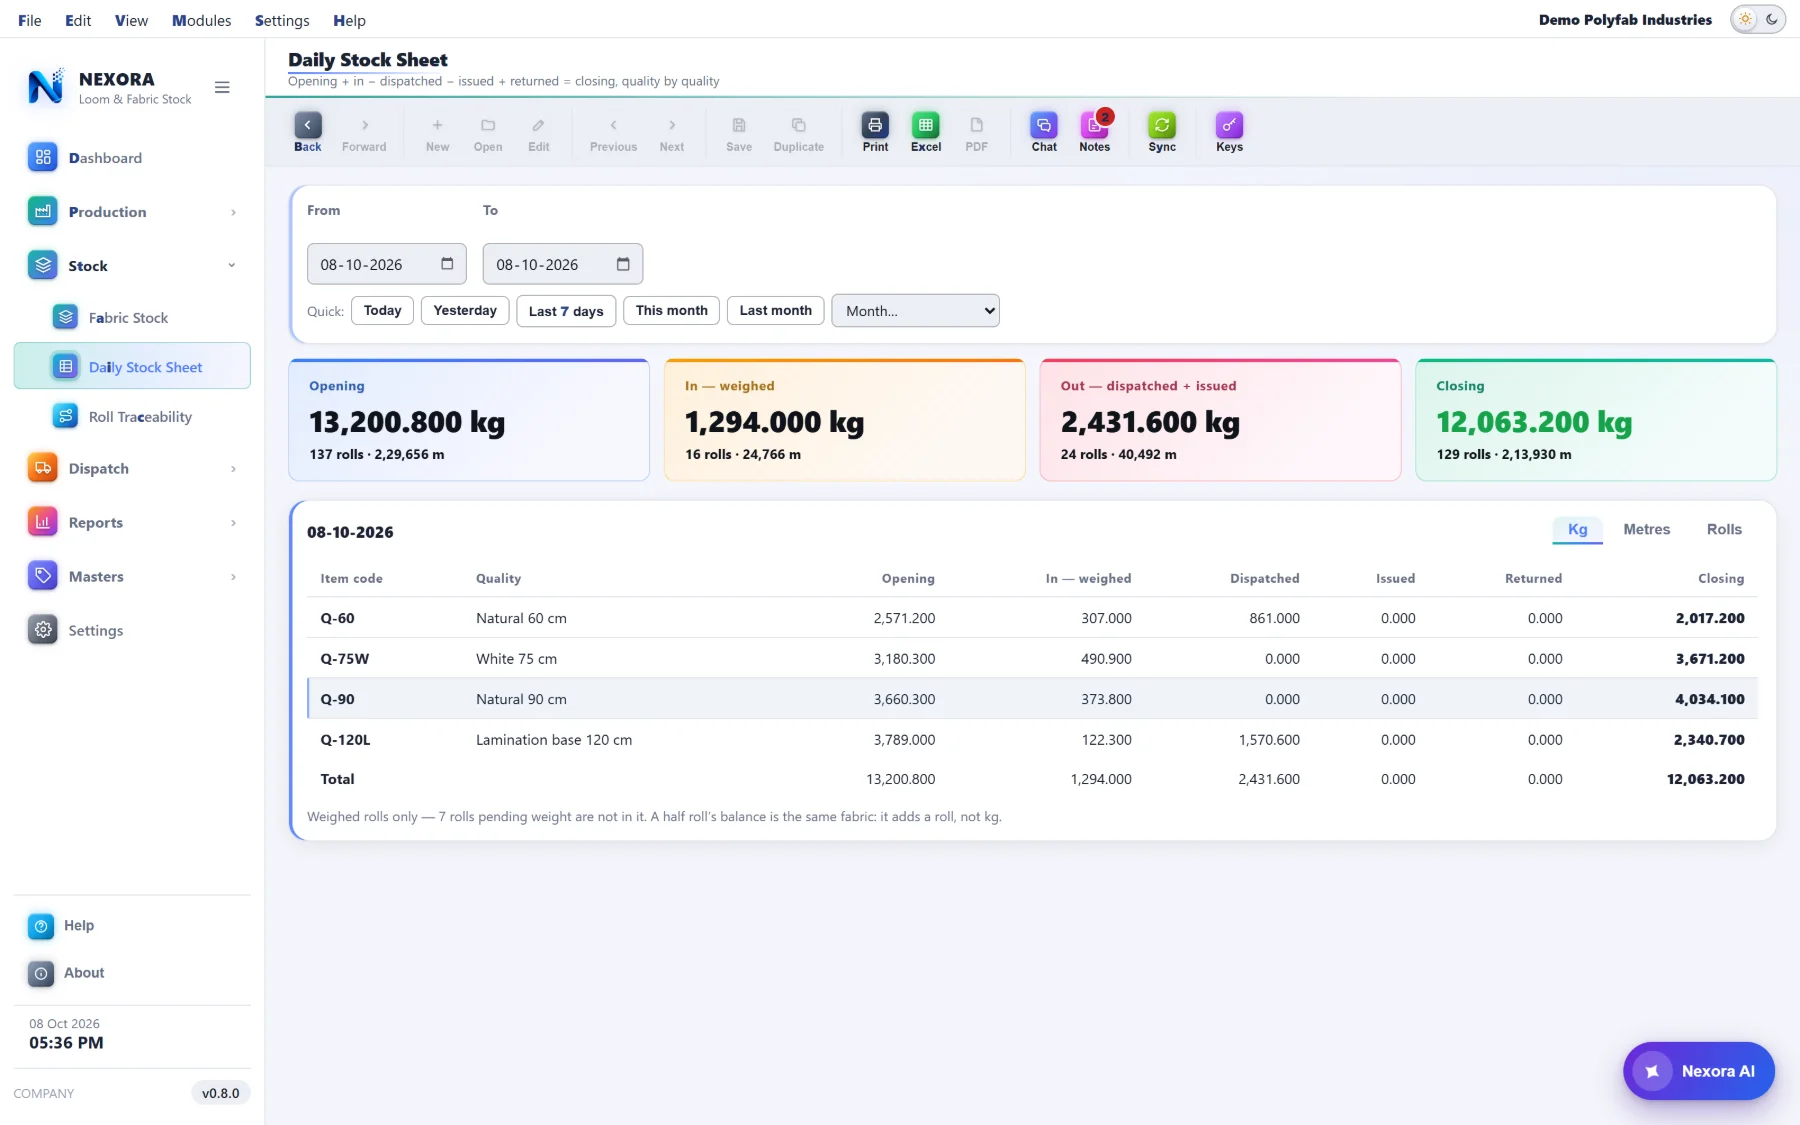Open the Month... dropdown
Image resolution: width=1800 pixels, height=1125 pixels.
(915, 311)
